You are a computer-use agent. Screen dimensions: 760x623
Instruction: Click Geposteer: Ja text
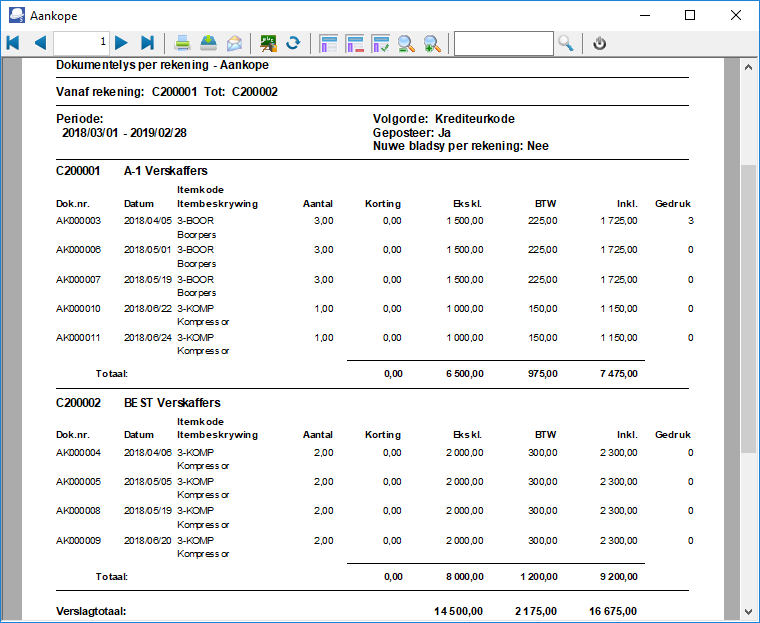[412, 133]
